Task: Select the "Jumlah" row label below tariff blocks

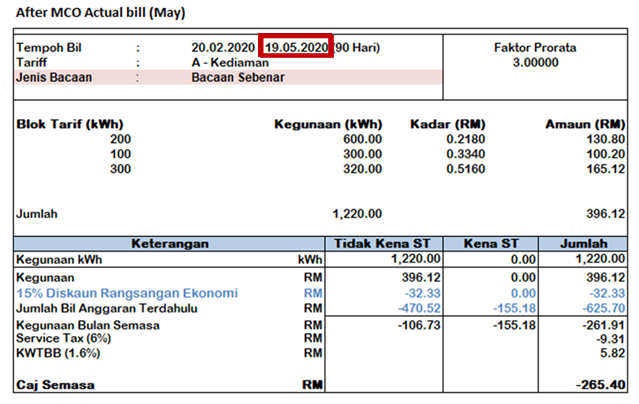Action: [37, 214]
